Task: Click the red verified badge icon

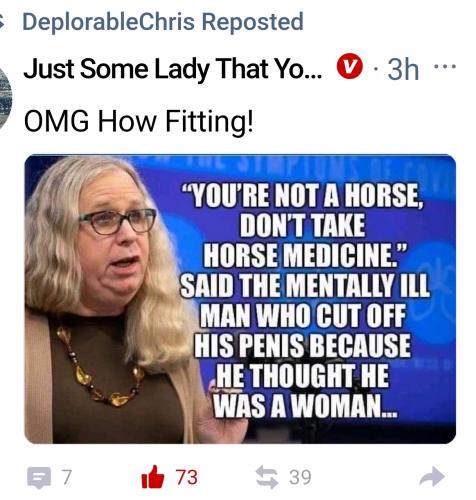Action: (349, 66)
